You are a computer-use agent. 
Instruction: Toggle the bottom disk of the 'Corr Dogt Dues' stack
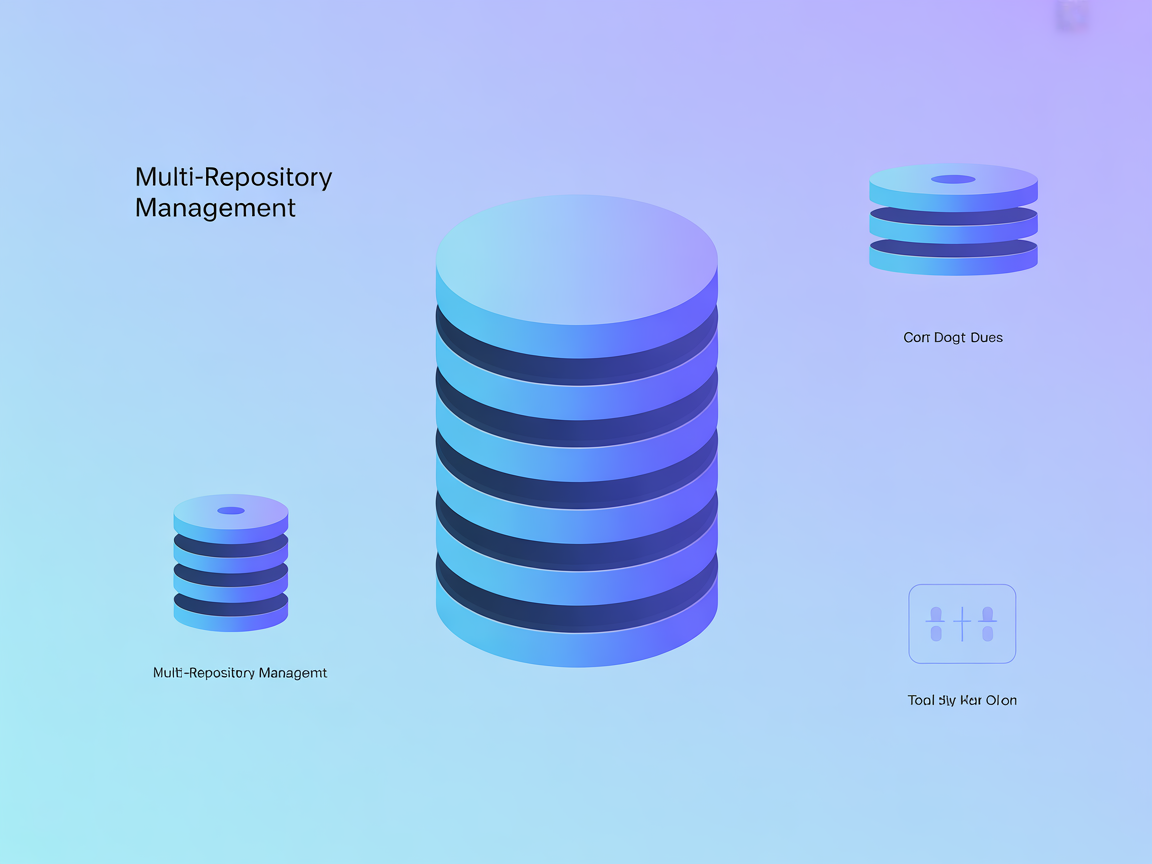952,255
